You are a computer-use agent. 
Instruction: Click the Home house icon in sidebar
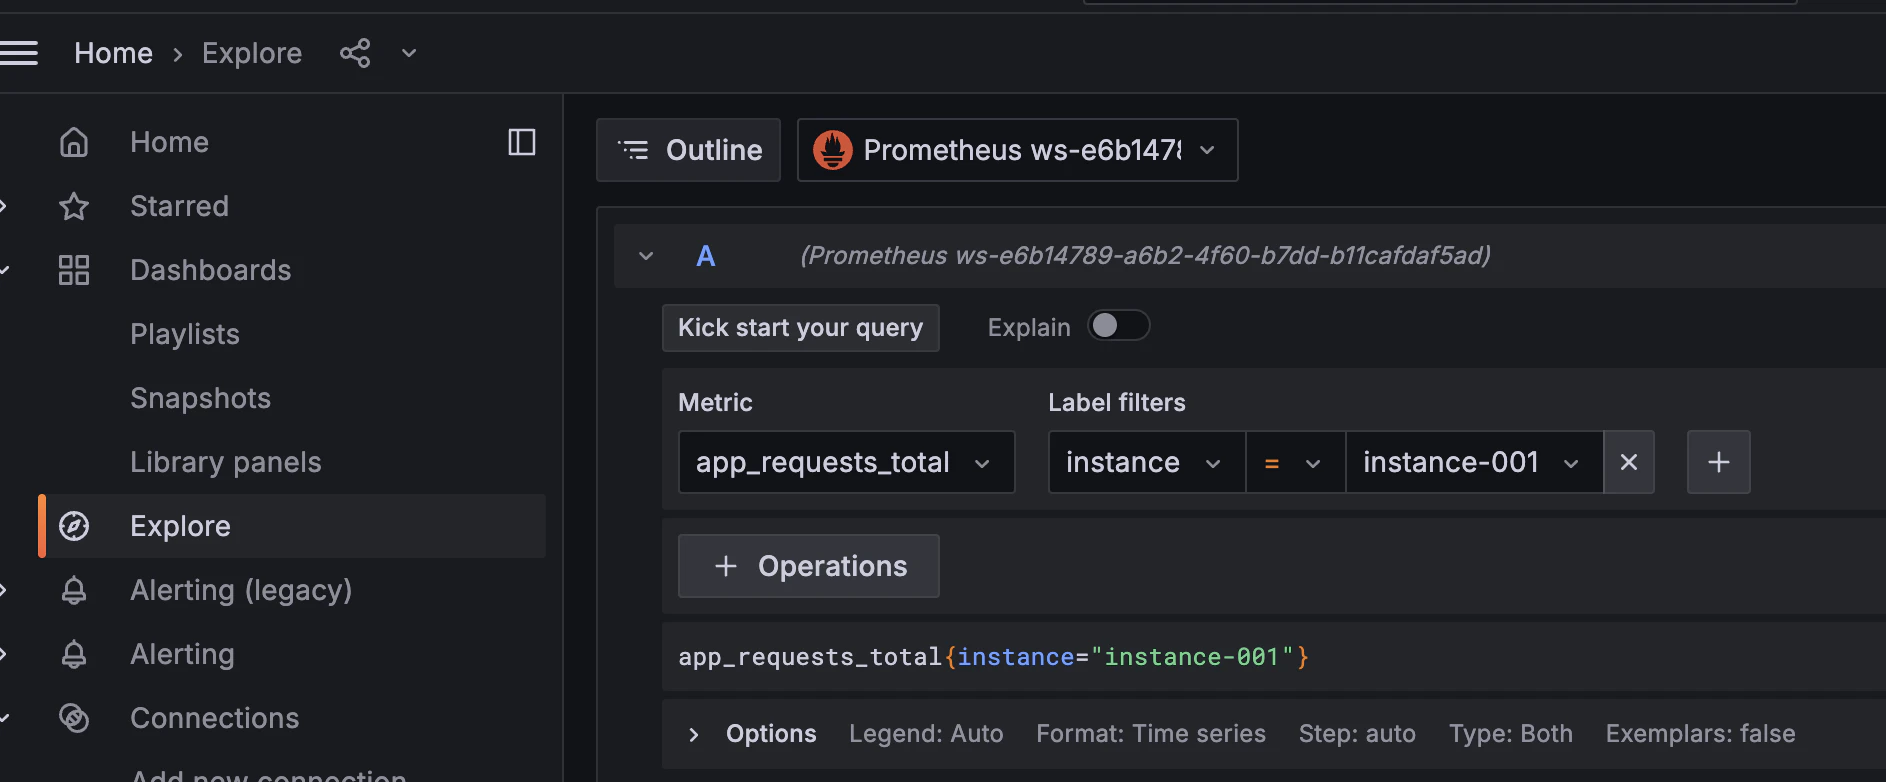(x=74, y=142)
